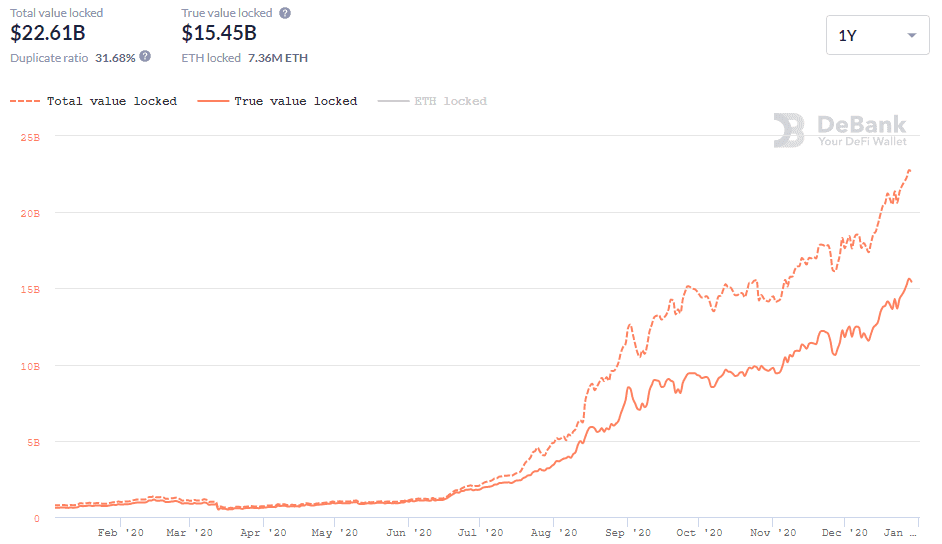The height and width of the screenshot is (544, 942).
Task: Click help icon next to True value locked
Action: coord(285,13)
